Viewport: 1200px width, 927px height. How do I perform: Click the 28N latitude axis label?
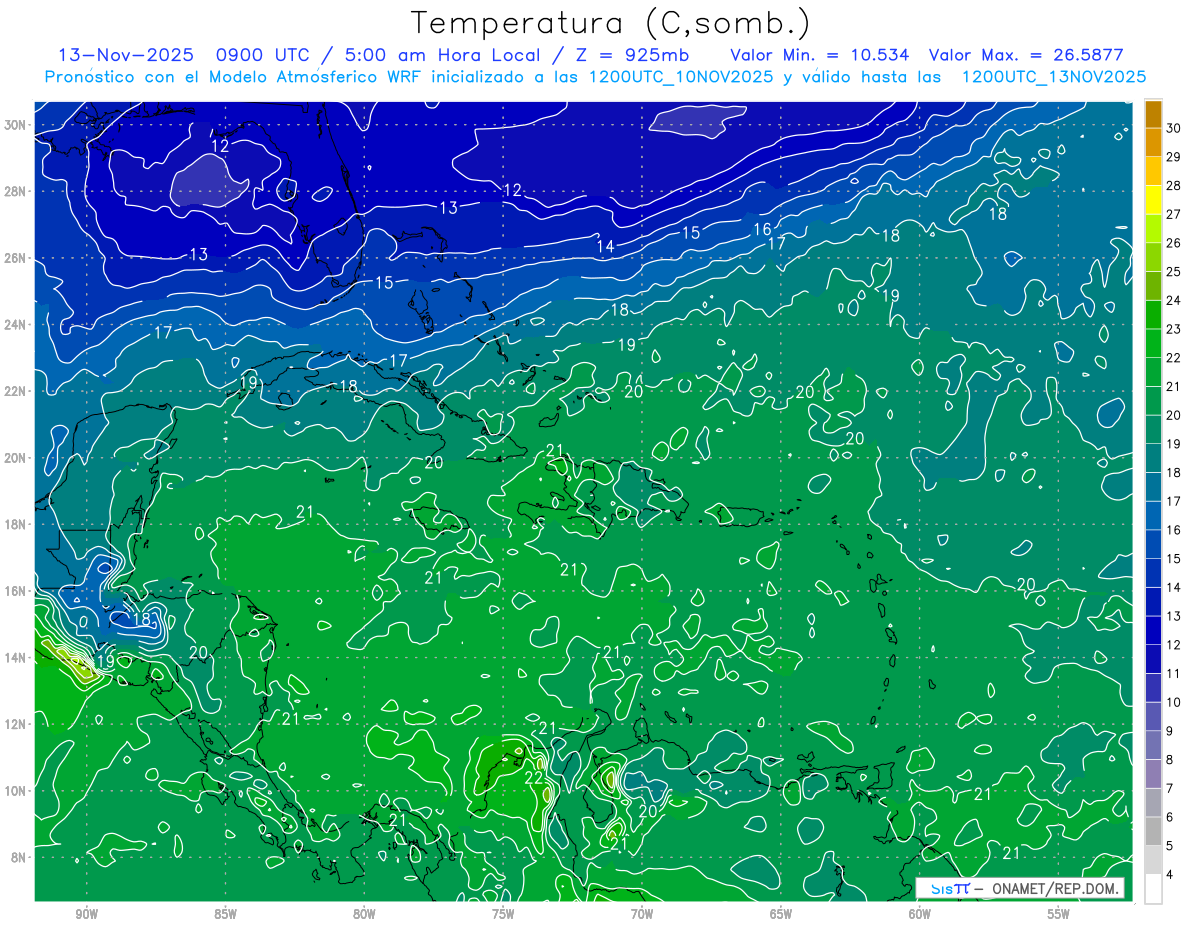(16, 192)
